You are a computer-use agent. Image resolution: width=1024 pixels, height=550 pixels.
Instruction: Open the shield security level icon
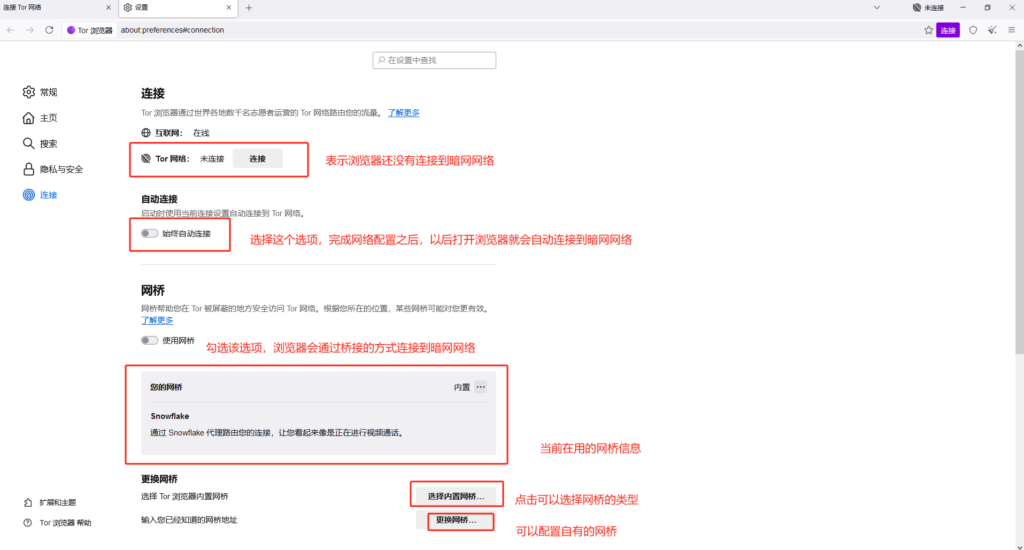coord(973,30)
